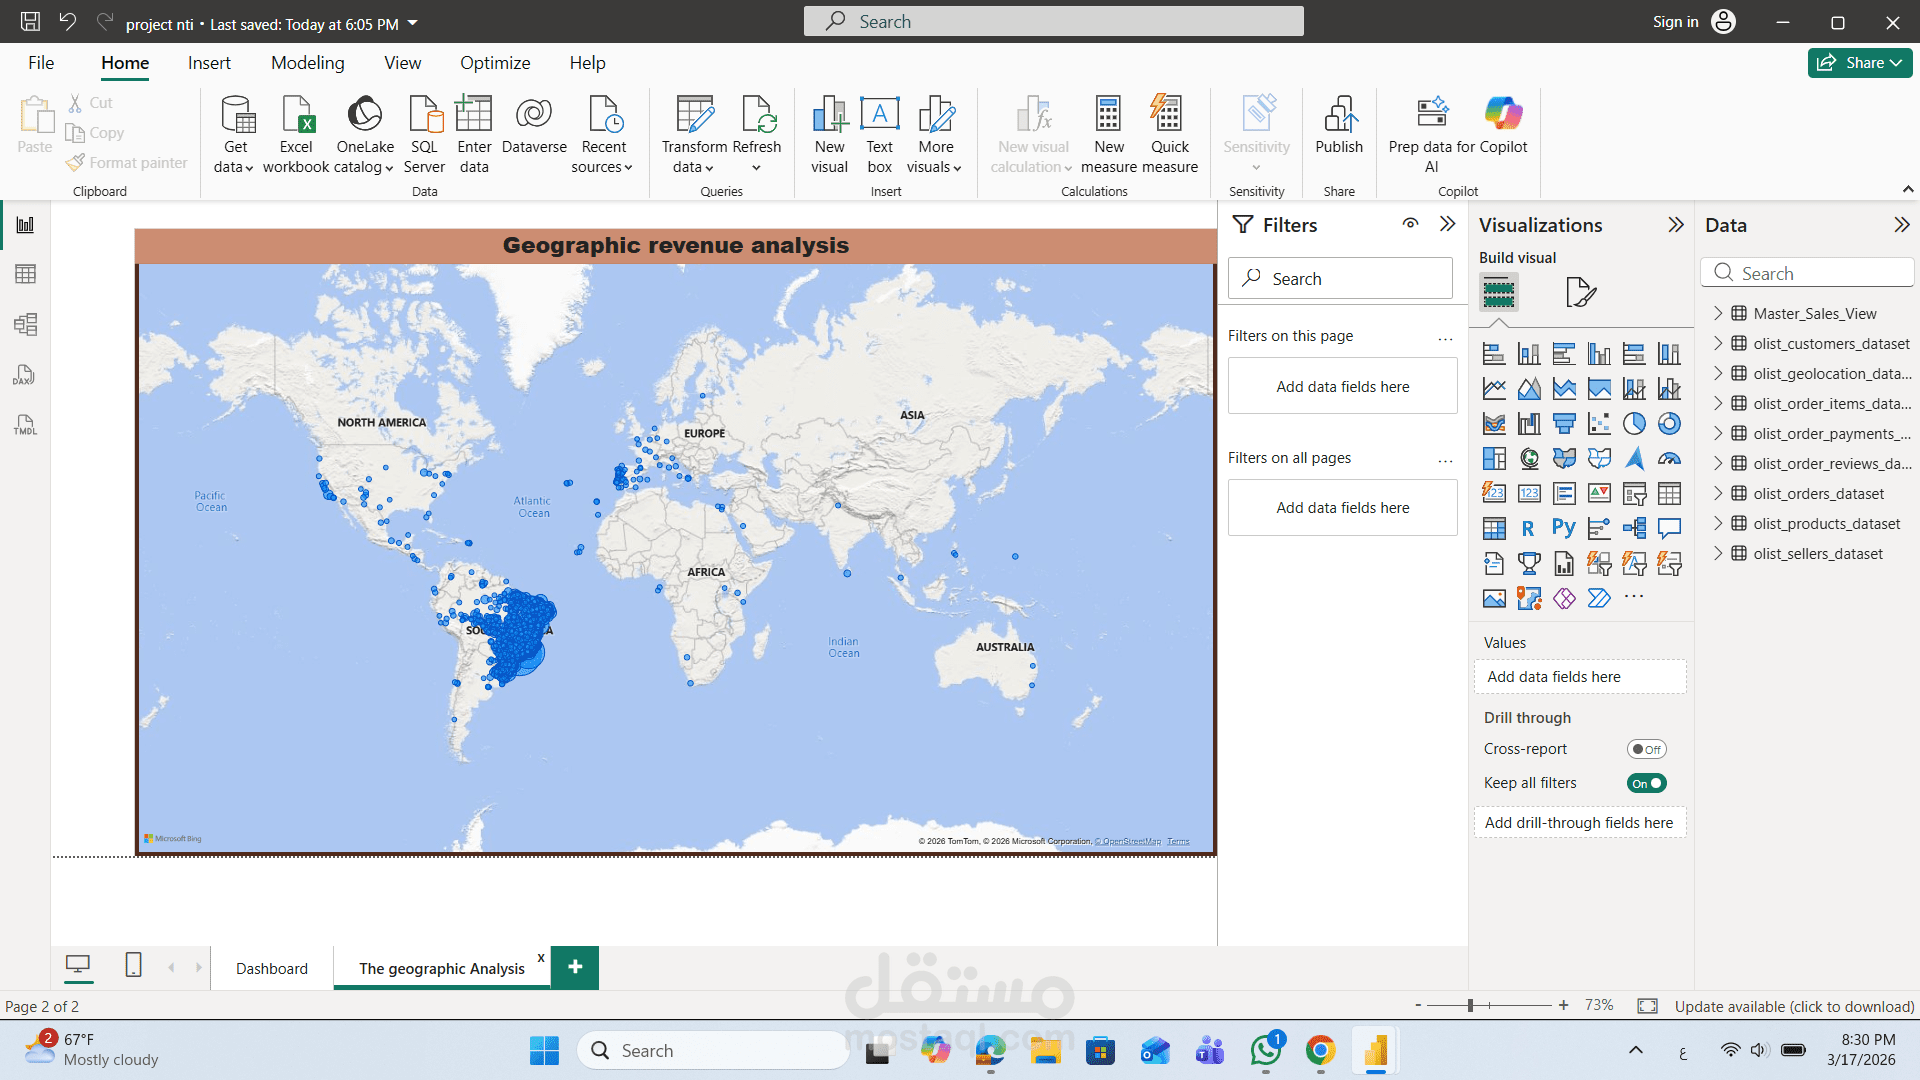Click the Sign in button
This screenshot has height=1080, width=1920.
tap(1675, 22)
